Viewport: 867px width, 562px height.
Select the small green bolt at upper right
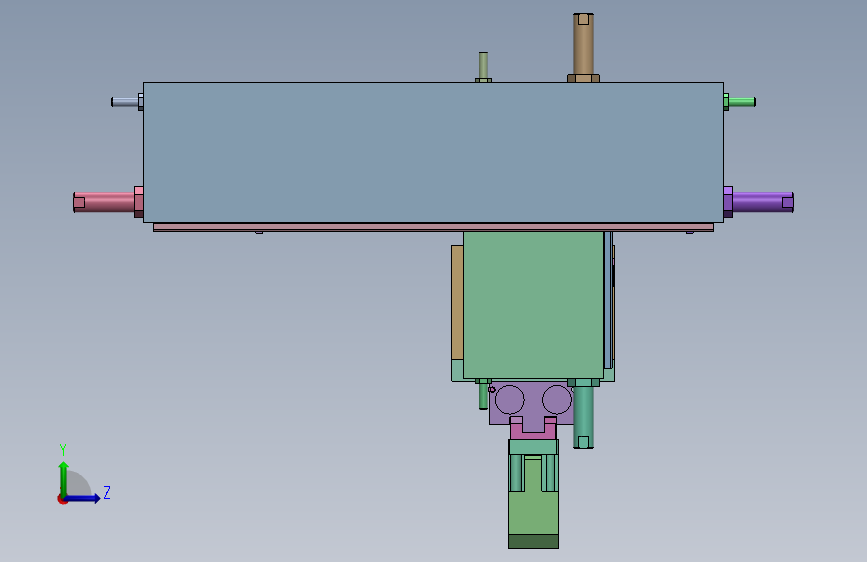pyautogui.click(x=740, y=102)
